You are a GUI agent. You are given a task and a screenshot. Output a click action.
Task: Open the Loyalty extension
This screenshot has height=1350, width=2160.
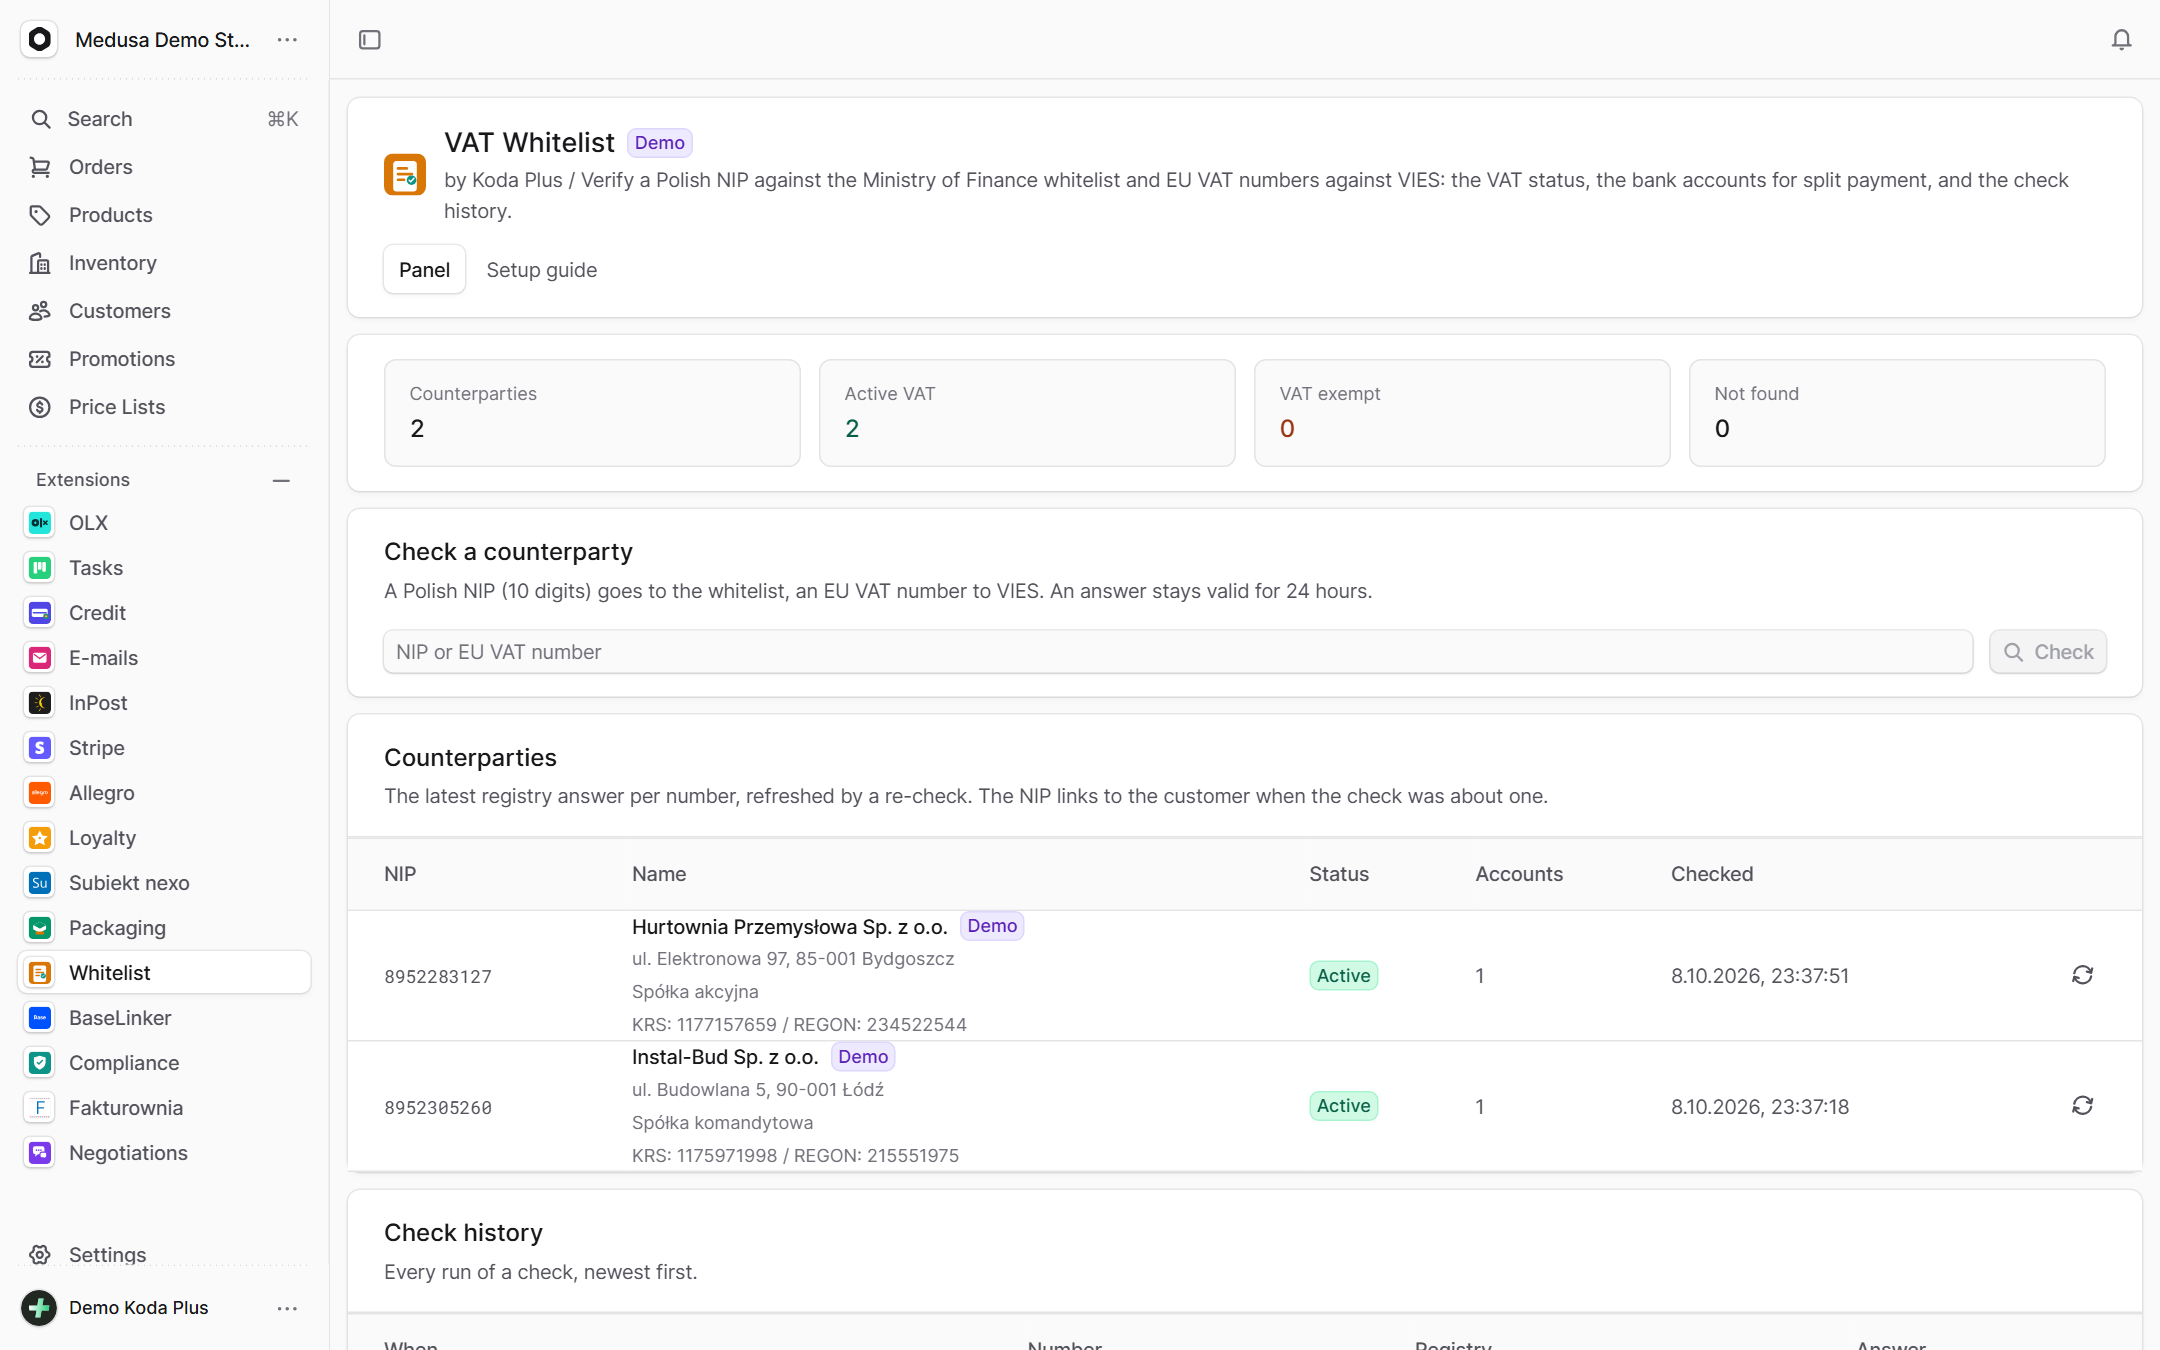(x=165, y=838)
